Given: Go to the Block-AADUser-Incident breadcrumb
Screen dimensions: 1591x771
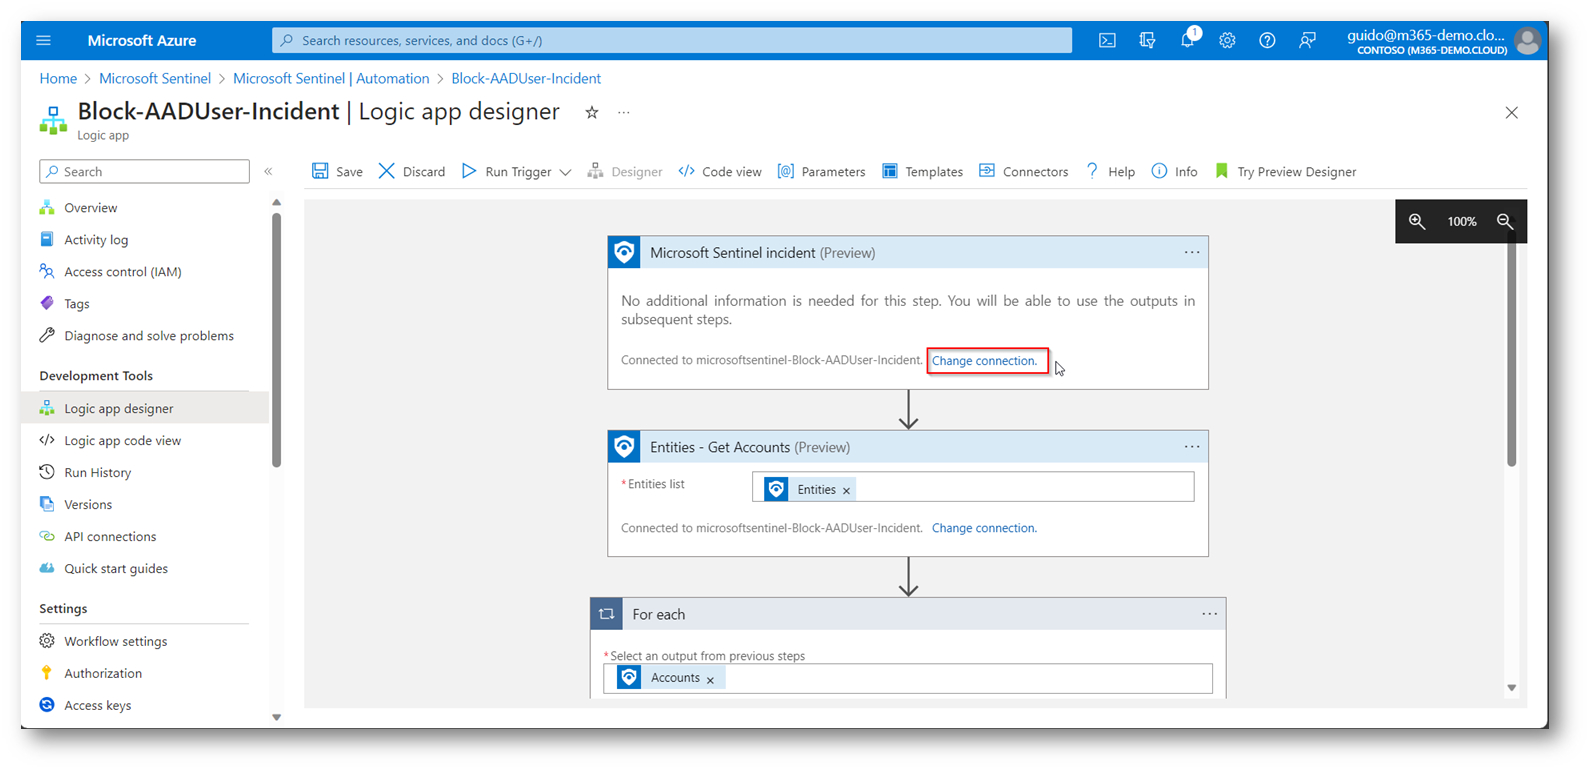Looking at the screenshot, I should coord(526,78).
